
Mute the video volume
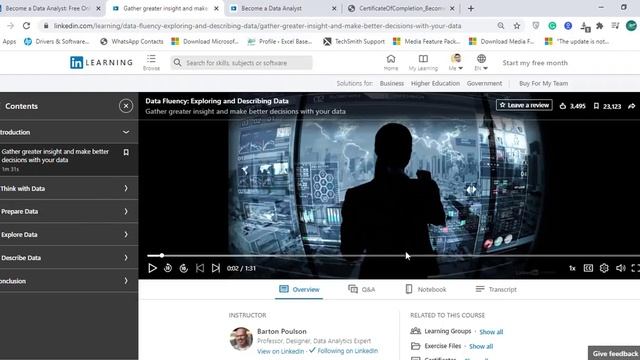click(x=620, y=268)
